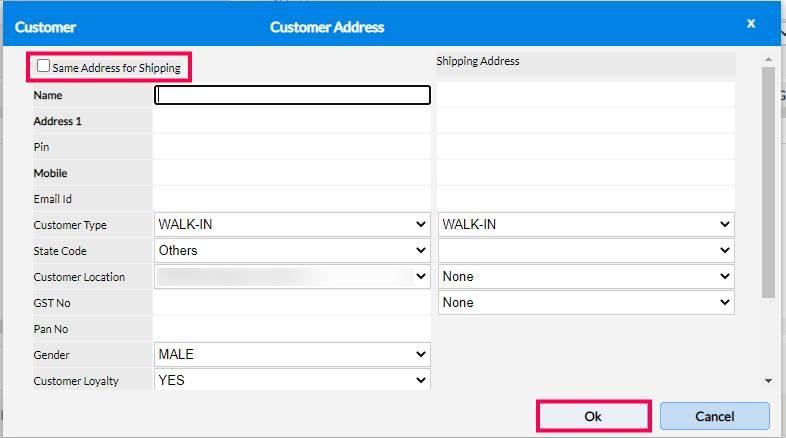Image resolution: width=786 pixels, height=438 pixels.
Task: Open the shipping WALK-IN type dropdown
Action: click(x=586, y=225)
